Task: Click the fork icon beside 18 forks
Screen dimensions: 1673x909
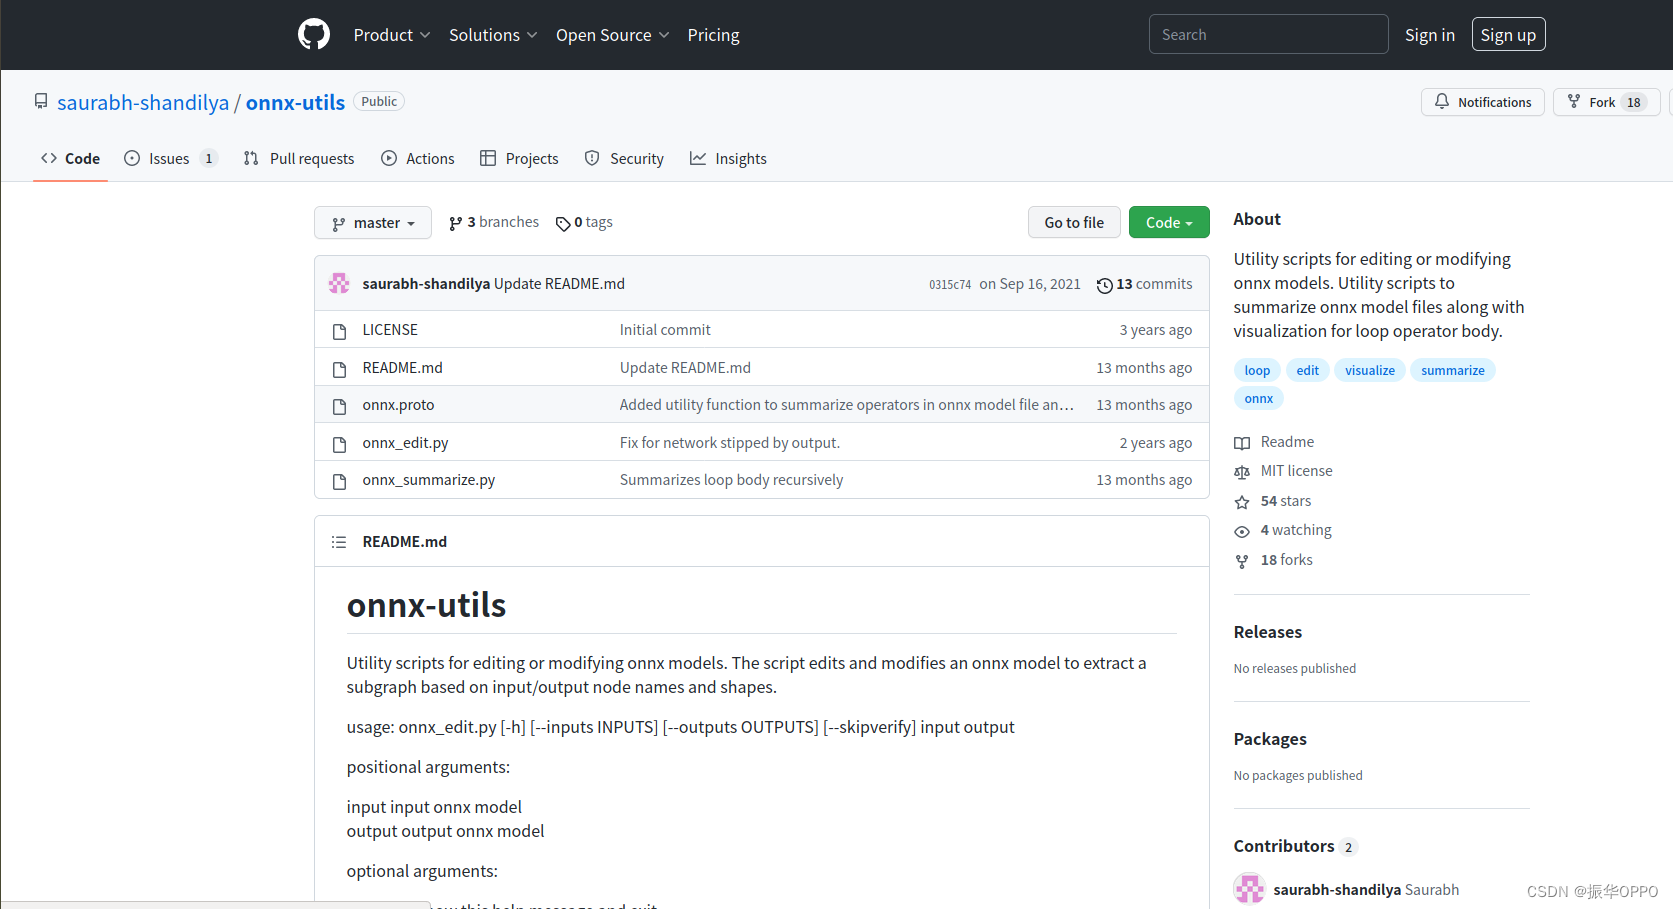Action: click(1242, 561)
